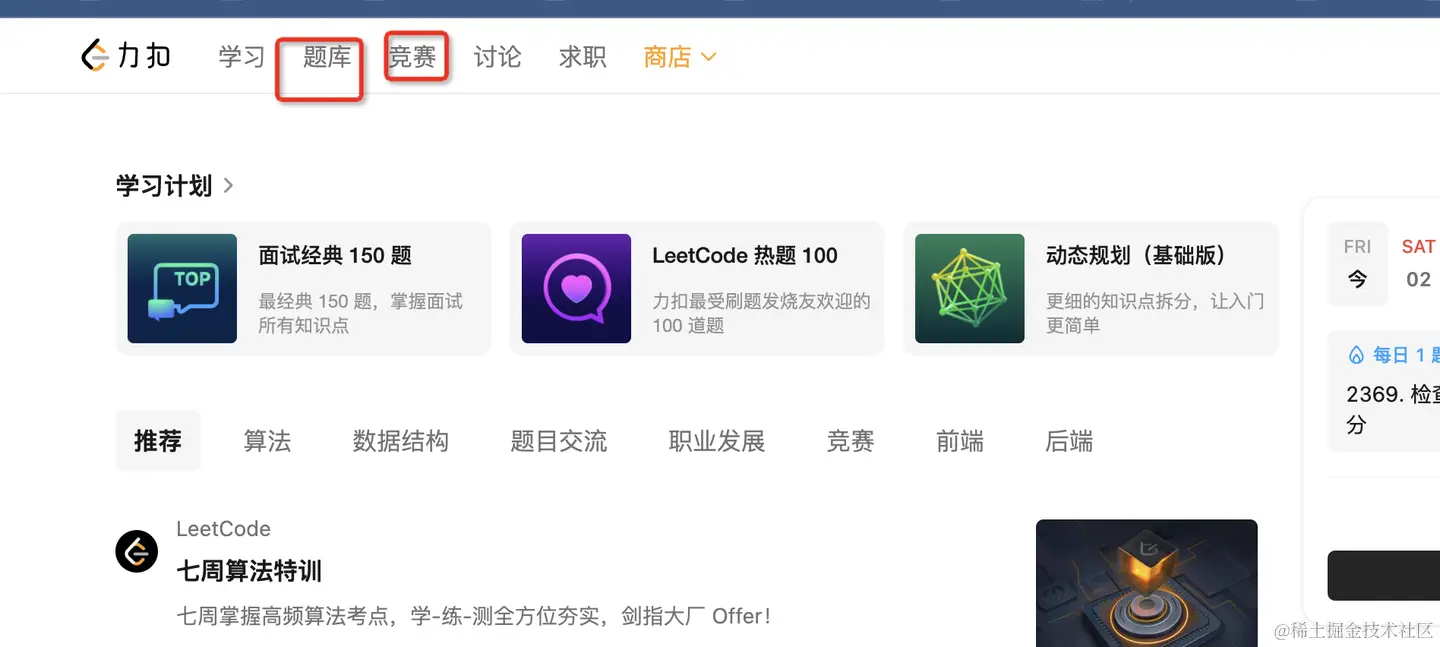The height and width of the screenshot is (647, 1440).
Task: Open the 七周算法特训 cover image
Action: [x=1147, y=583]
